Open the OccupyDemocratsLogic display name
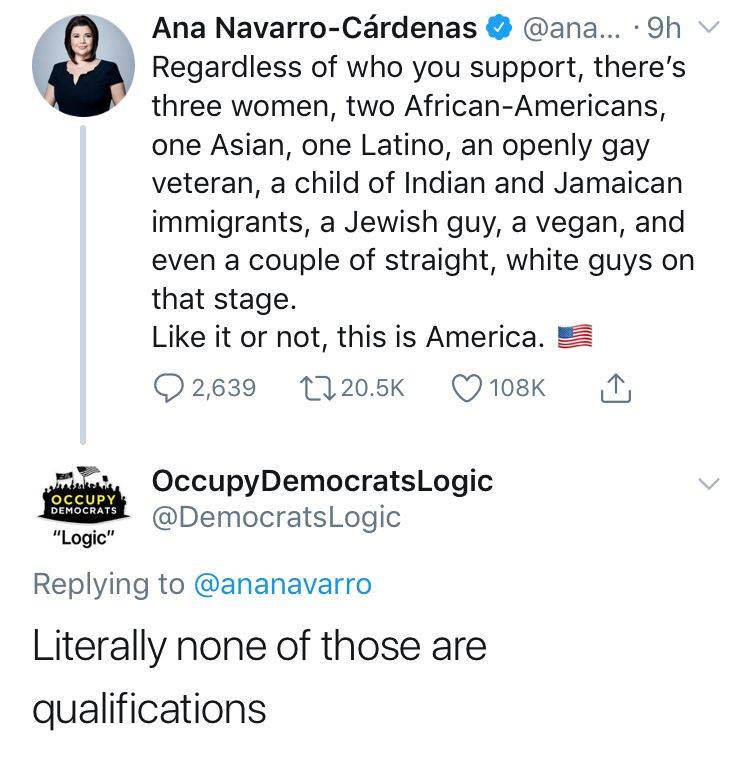The image size is (750, 774). (x=322, y=481)
